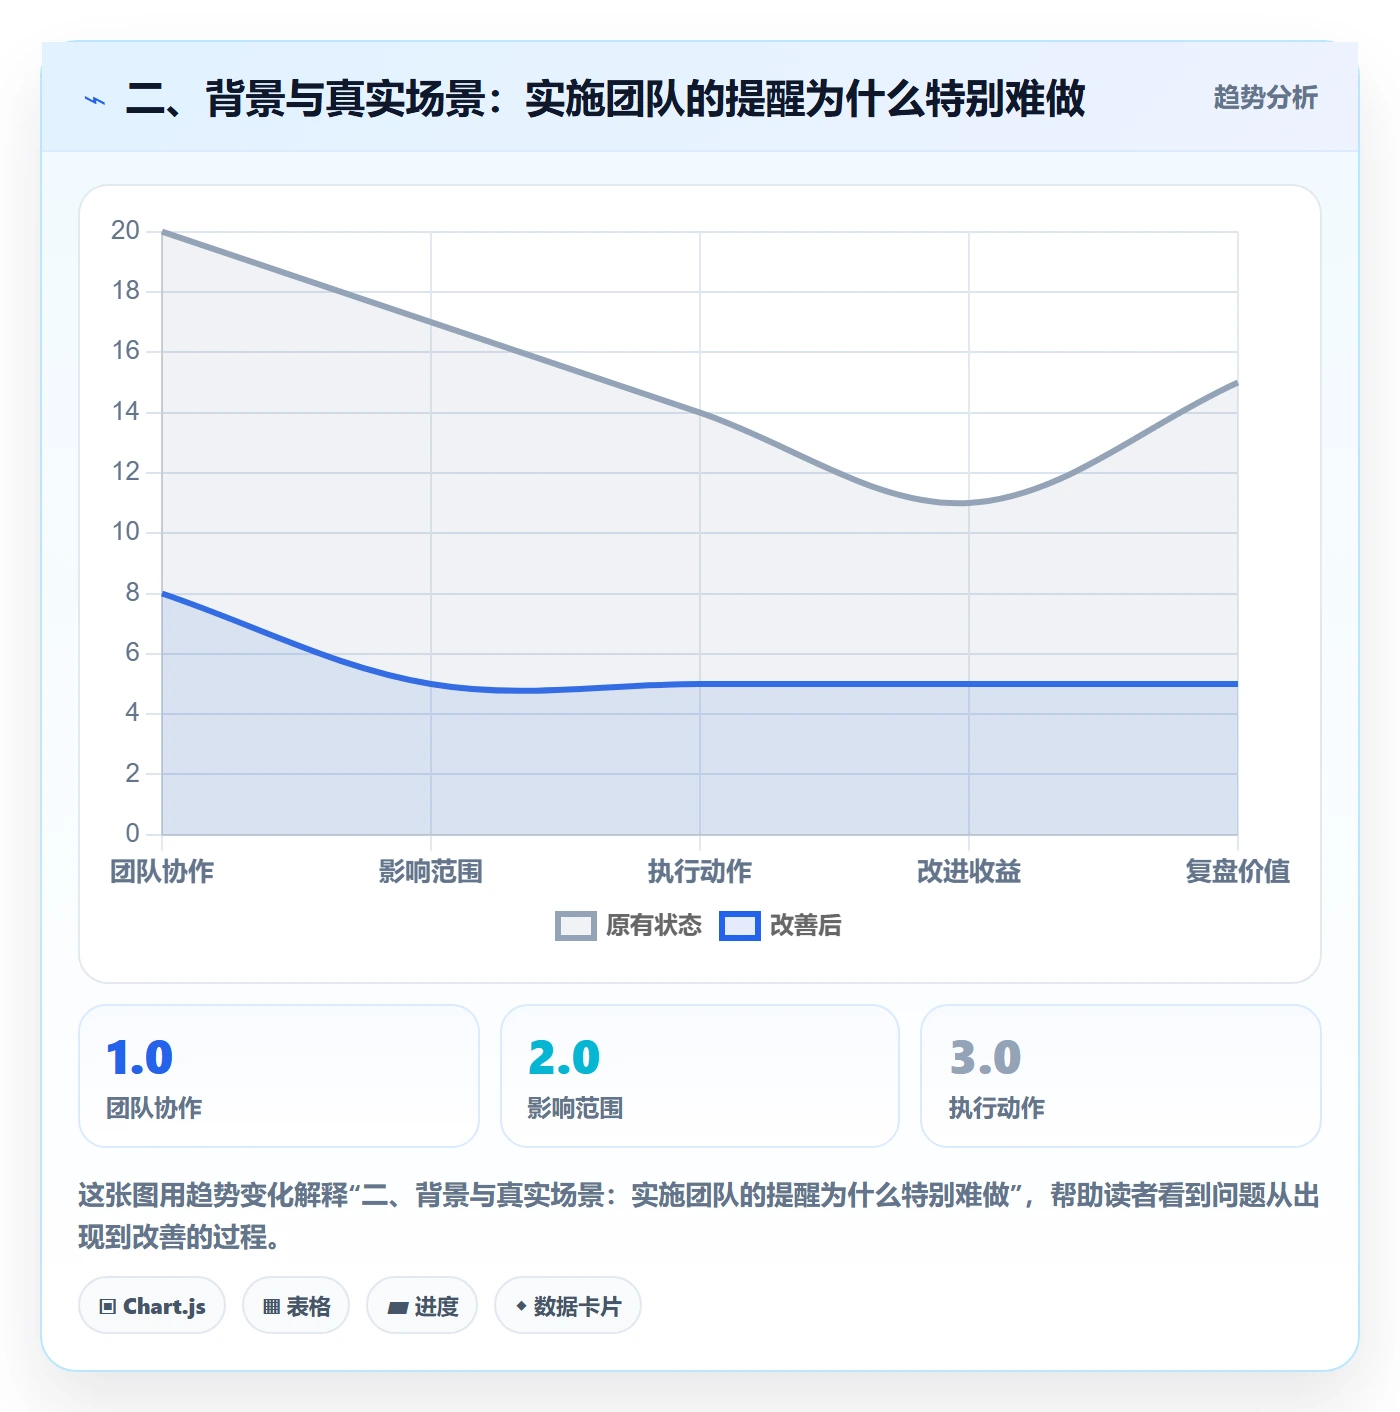Click the gray 原有状态 line's end point at 复盘价值

point(1237,383)
